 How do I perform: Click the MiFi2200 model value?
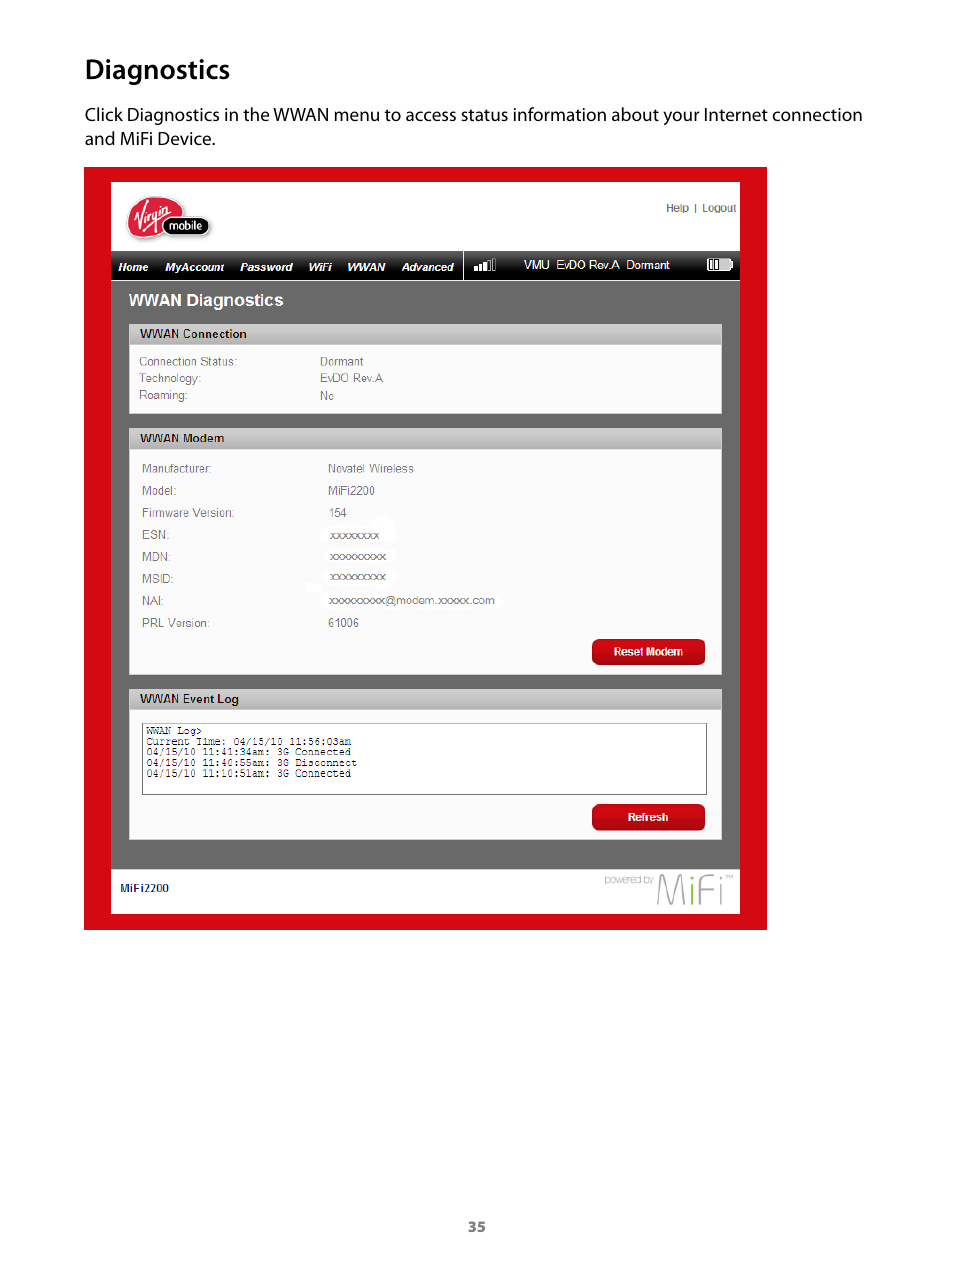351,491
